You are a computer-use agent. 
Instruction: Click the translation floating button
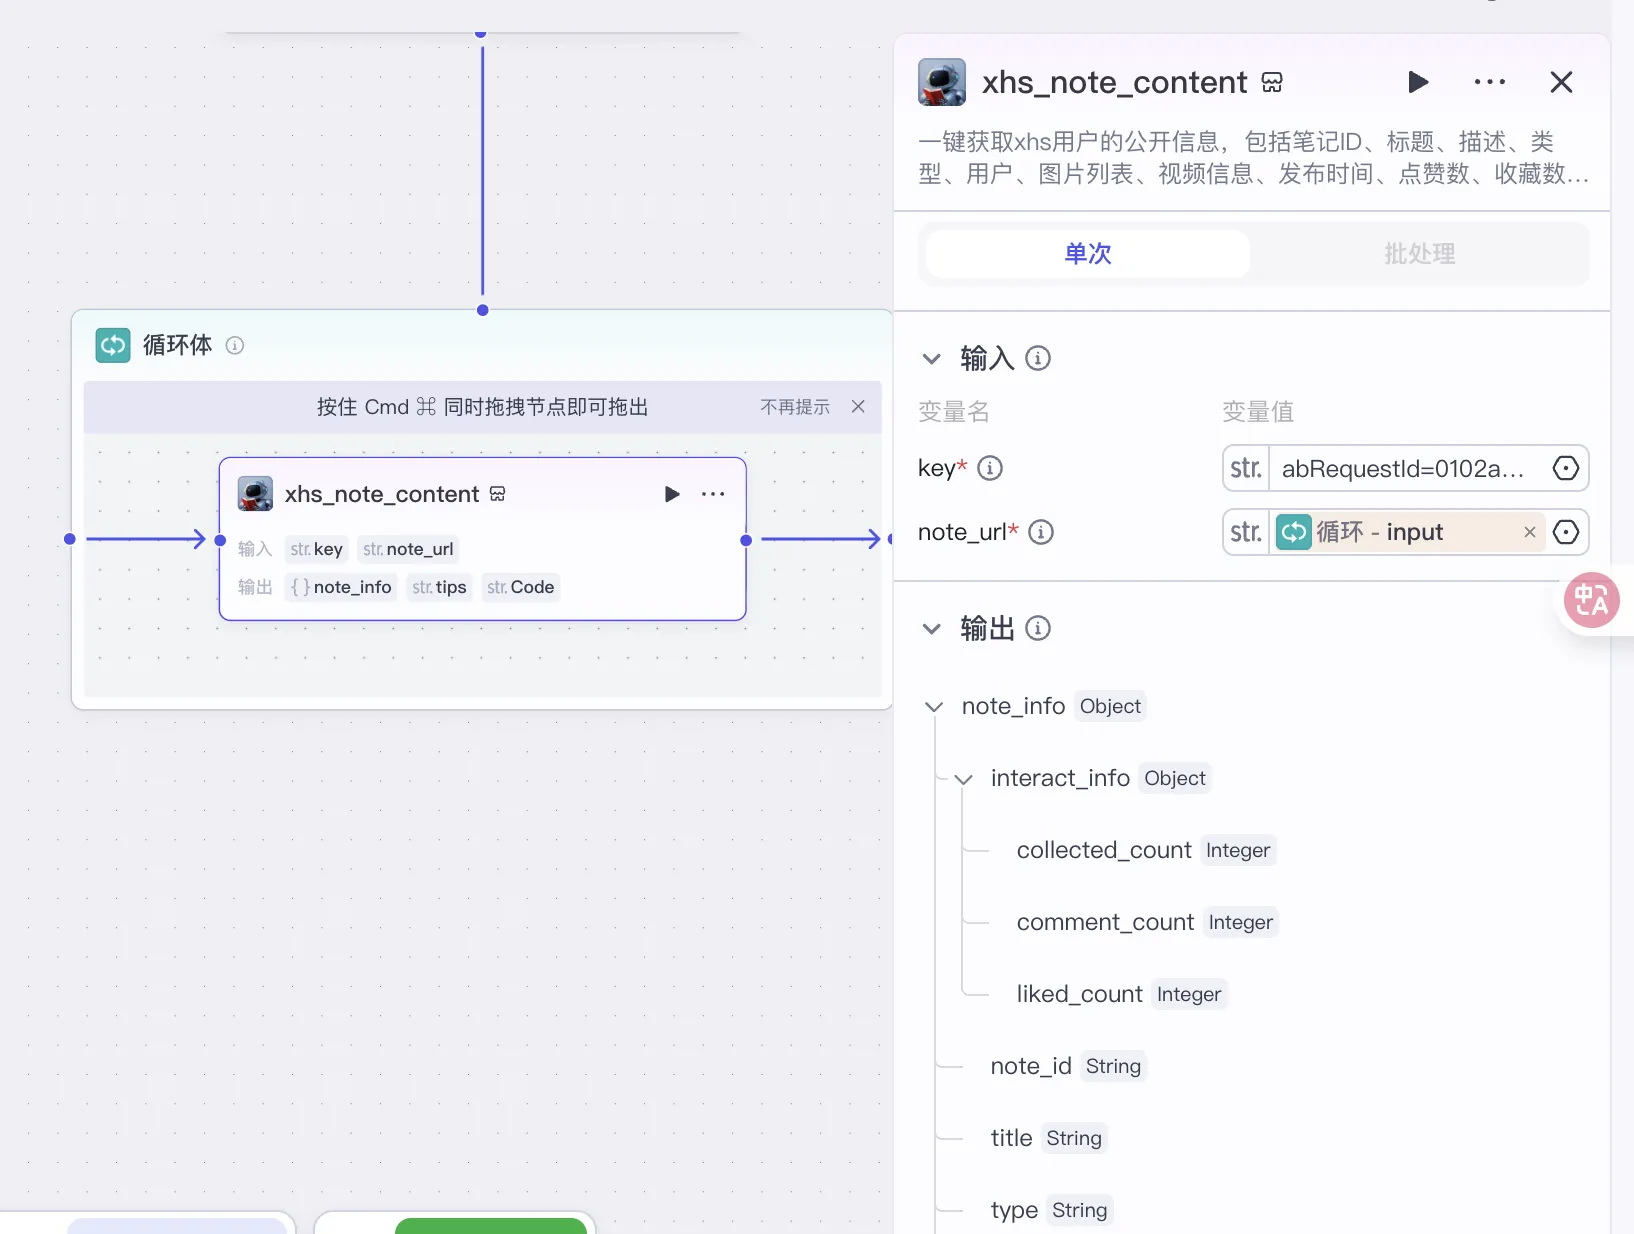pyautogui.click(x=1592, y=600)
